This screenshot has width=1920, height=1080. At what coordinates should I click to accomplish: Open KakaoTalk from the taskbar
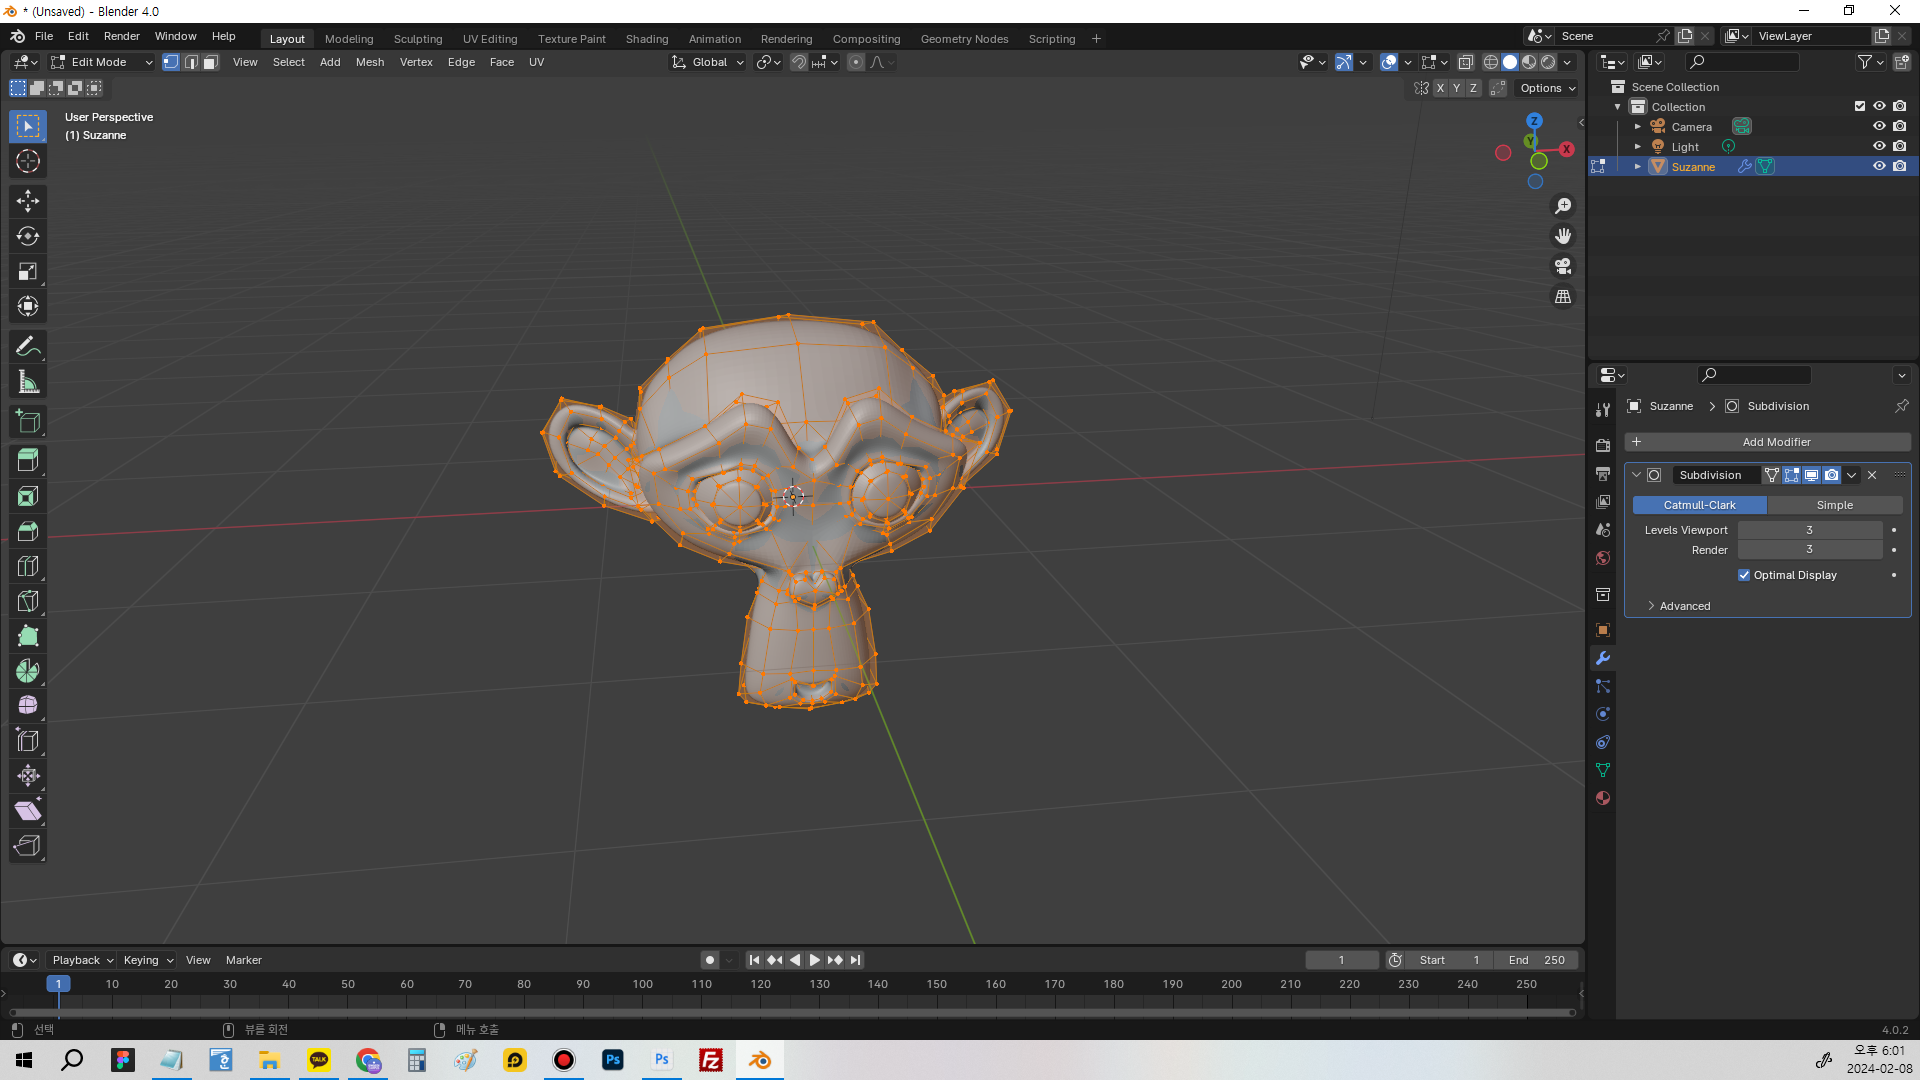(x=319, y=1060)
